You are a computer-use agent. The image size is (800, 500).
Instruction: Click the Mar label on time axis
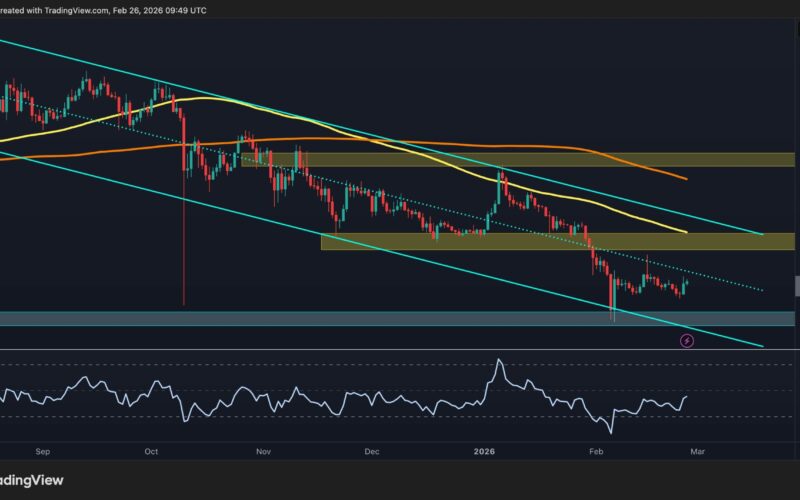[x=697, y=451]
